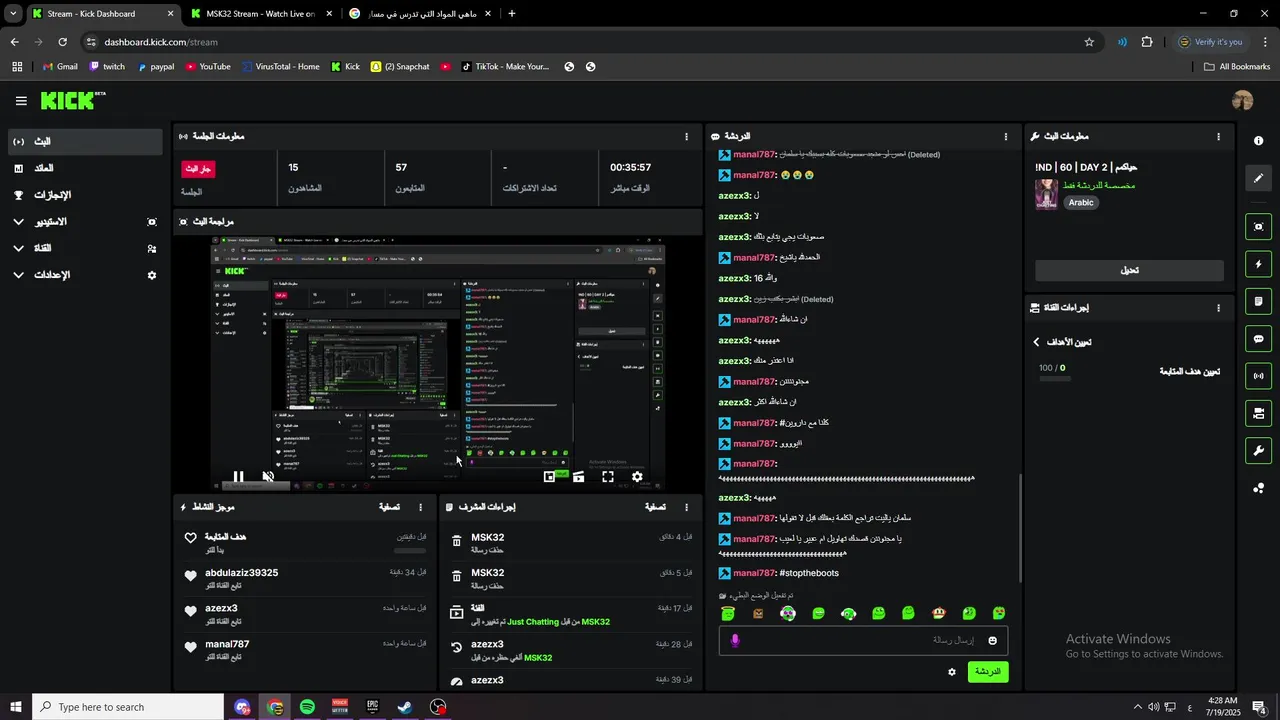The height and width of the screenshot is (720, 1280).
Task: Click the wrench tools icon in right sidebar
Action: click(1258, 450)
